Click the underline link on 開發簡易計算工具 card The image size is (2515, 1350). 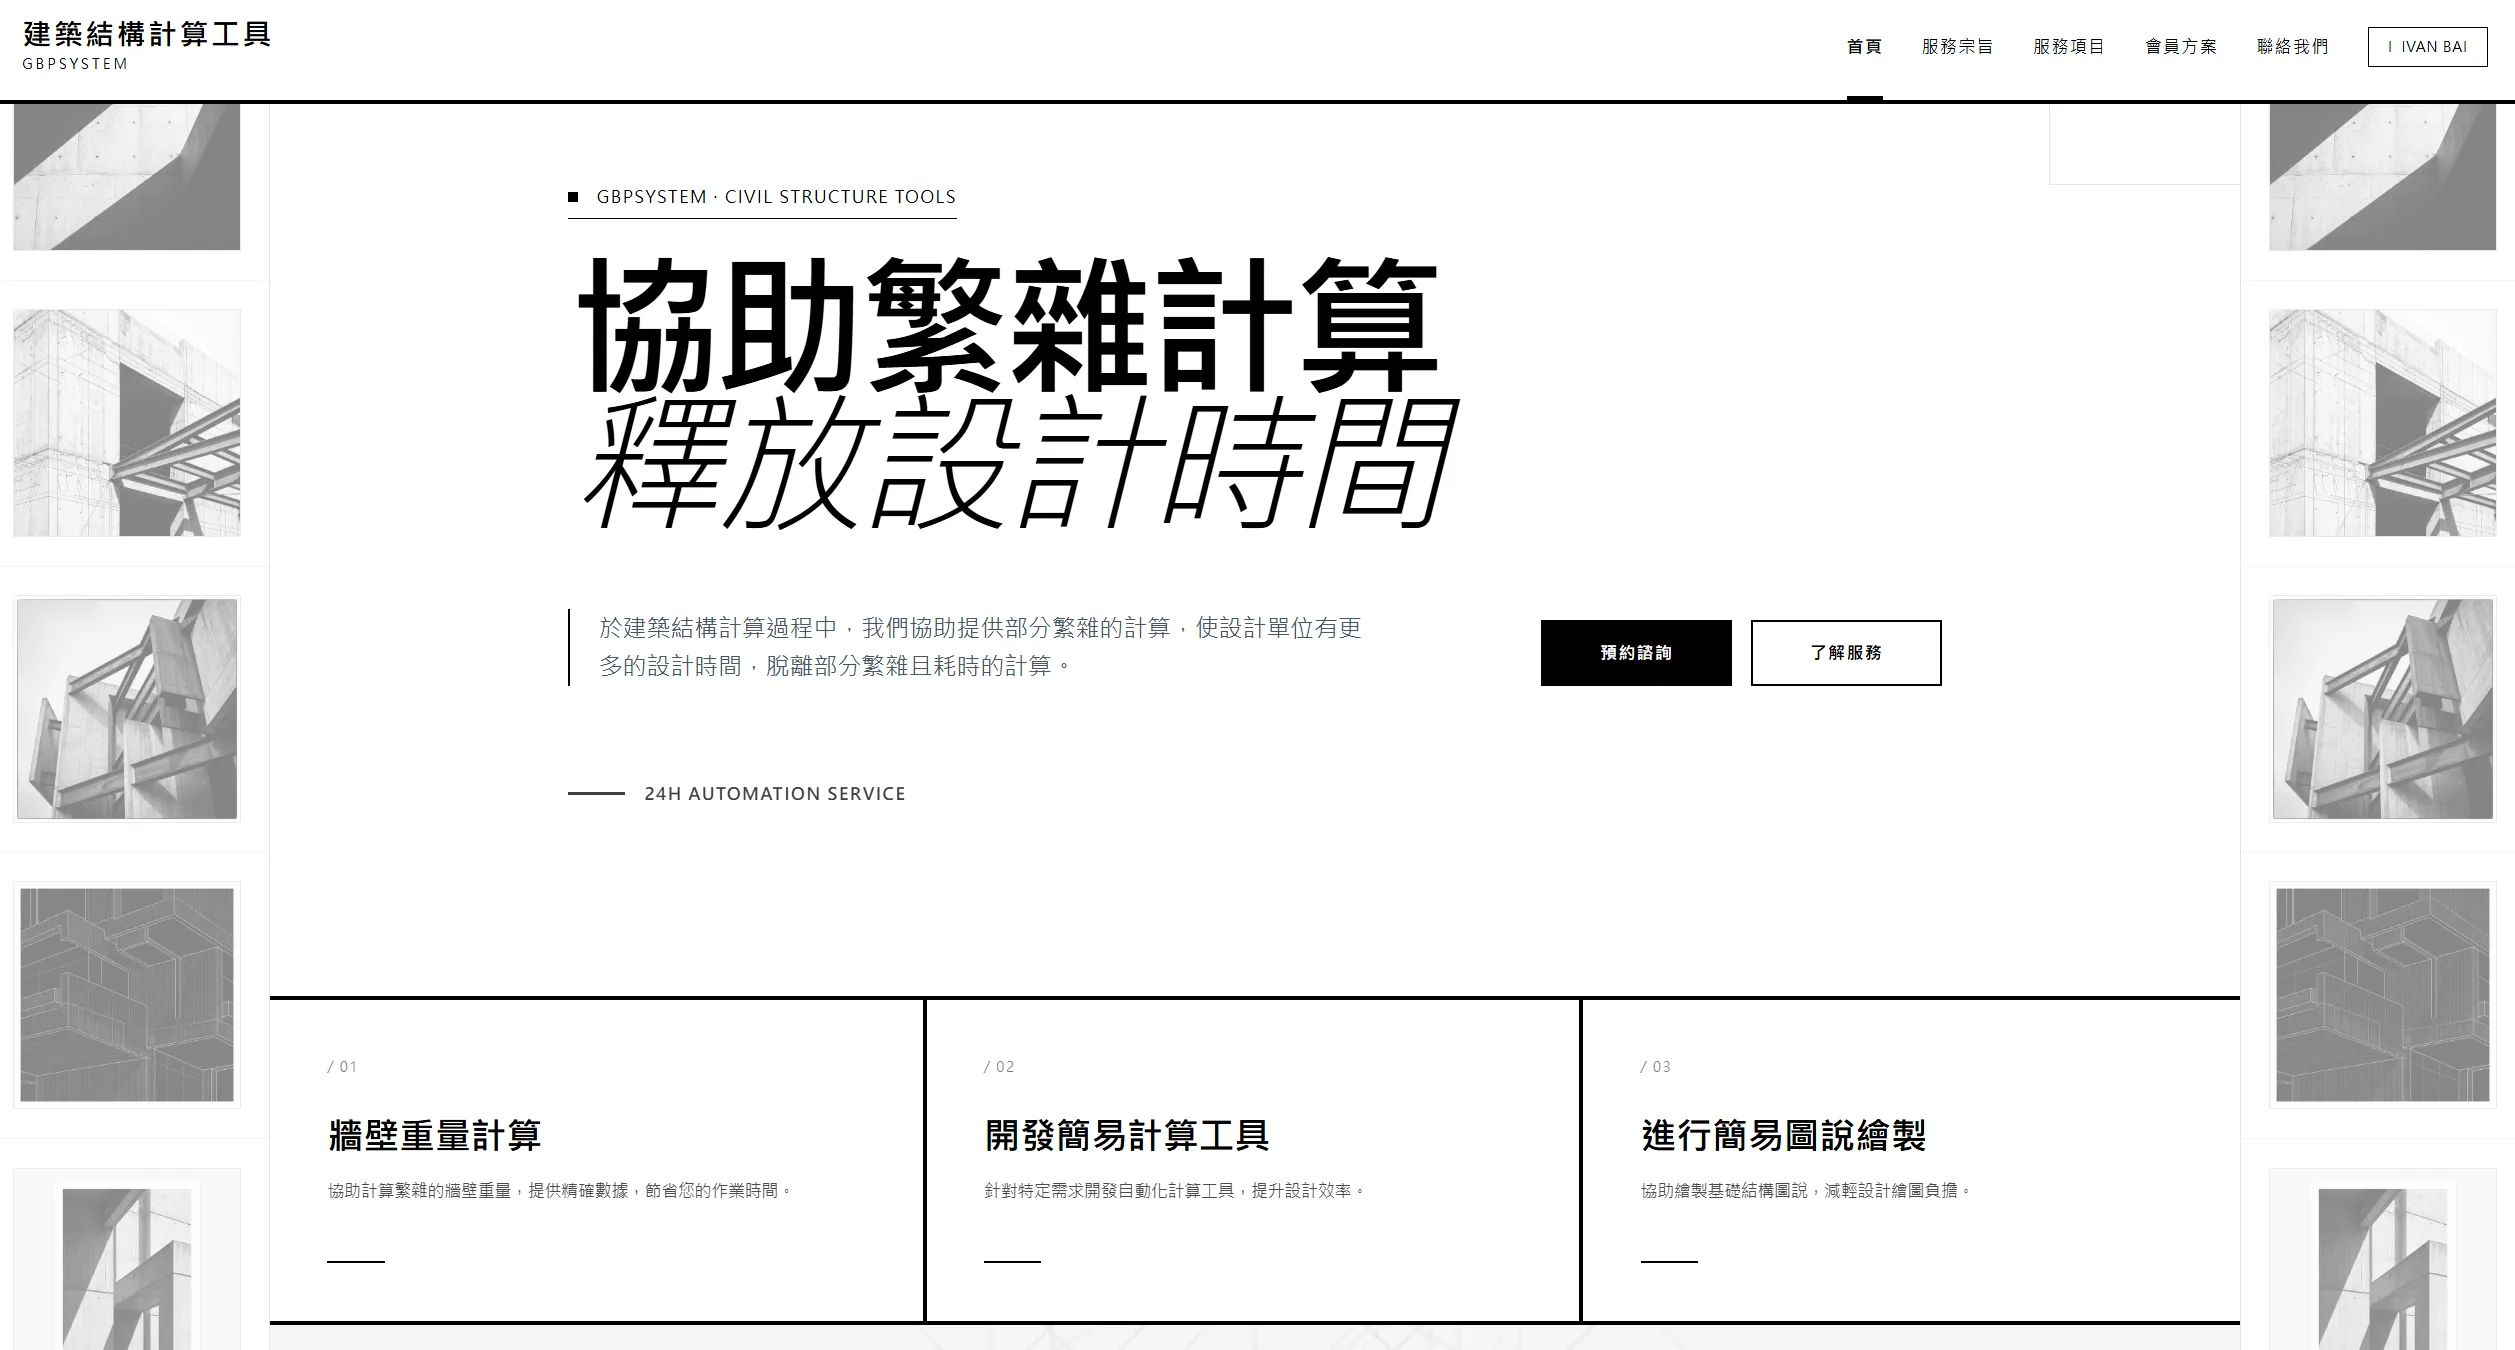(x=1011, y=1263)
